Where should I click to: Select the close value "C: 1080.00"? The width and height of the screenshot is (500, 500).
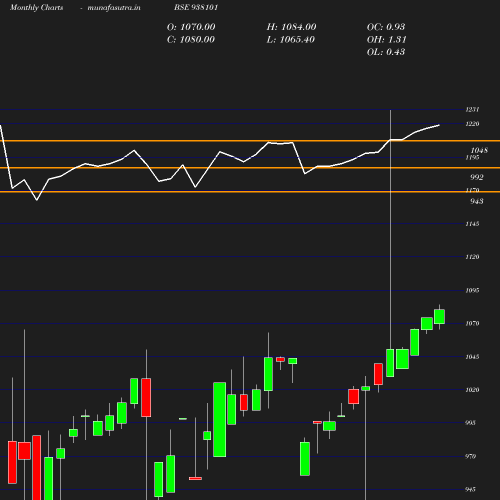[x=191, y=40]
